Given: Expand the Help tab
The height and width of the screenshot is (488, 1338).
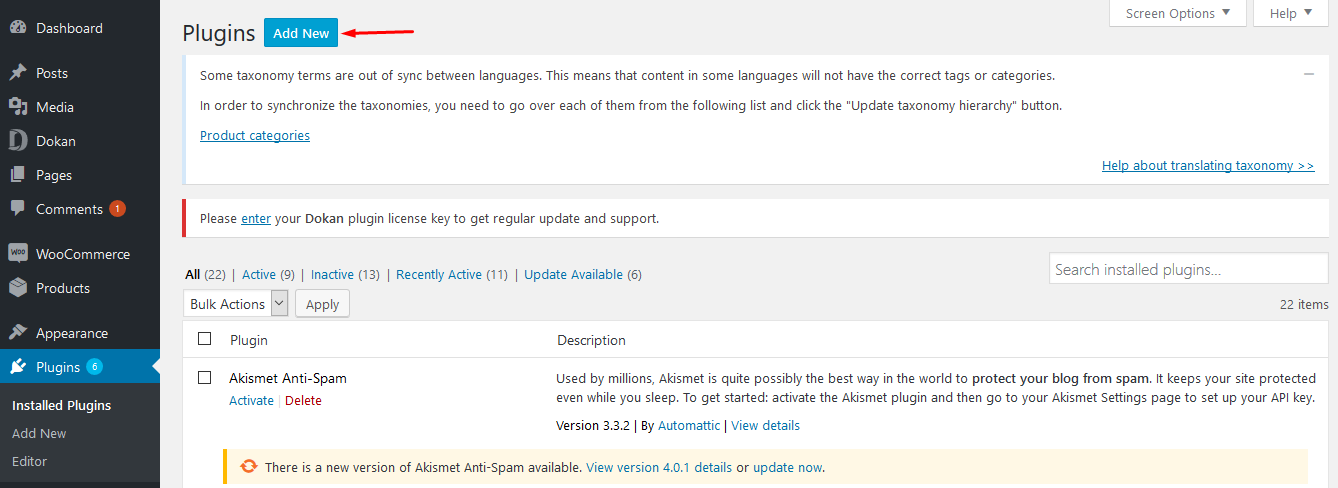Looking at the screenshot, I should [x=1291, y=13].
